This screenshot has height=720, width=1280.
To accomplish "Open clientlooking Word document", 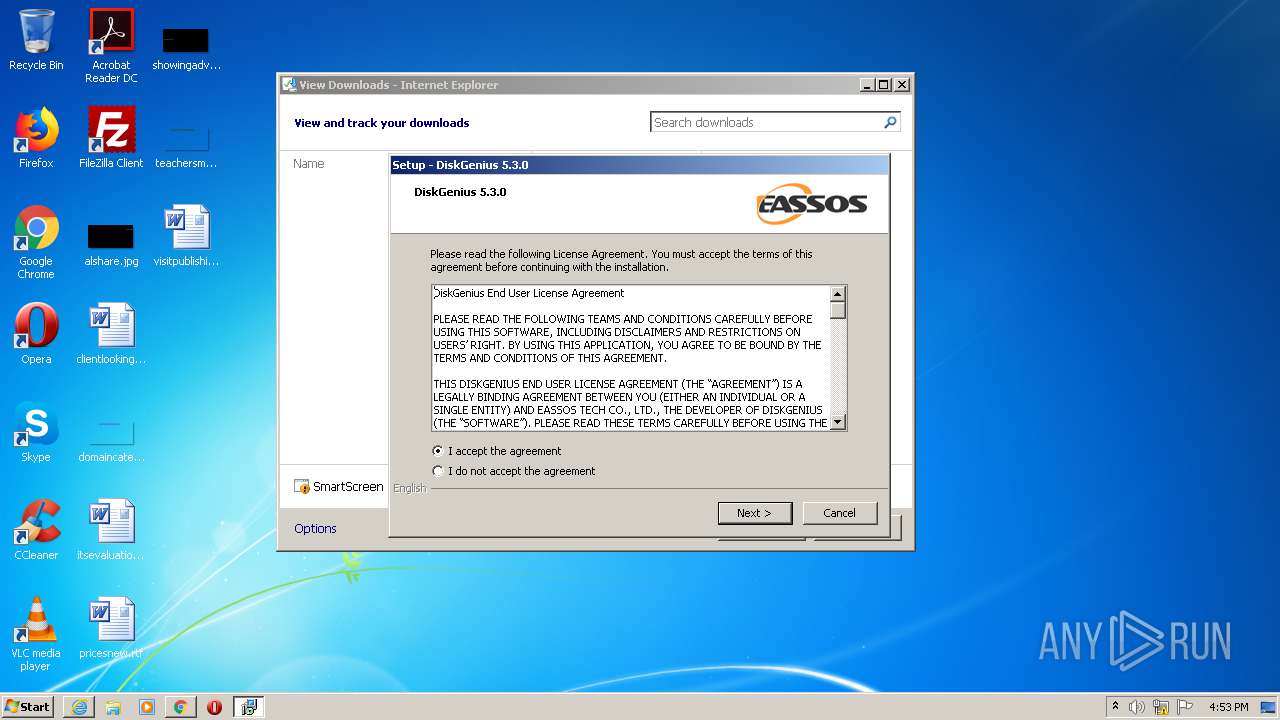I will pos(111,334).
